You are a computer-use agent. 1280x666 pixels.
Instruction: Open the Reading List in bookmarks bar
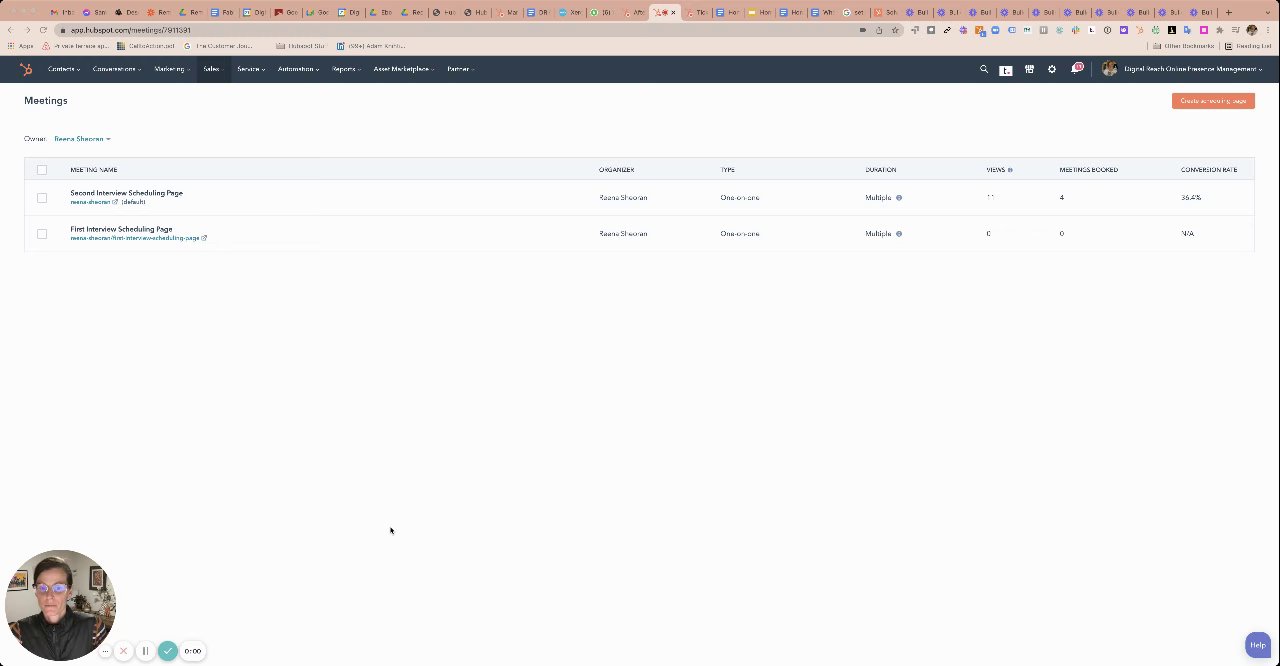(x=1249, y=46)
